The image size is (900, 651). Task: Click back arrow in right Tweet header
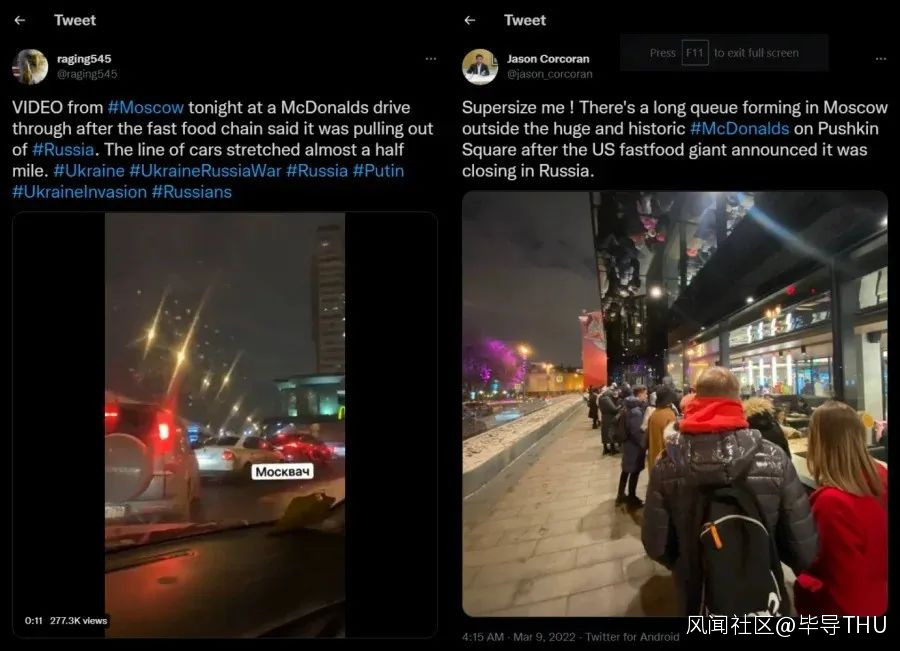coord(470,20)
